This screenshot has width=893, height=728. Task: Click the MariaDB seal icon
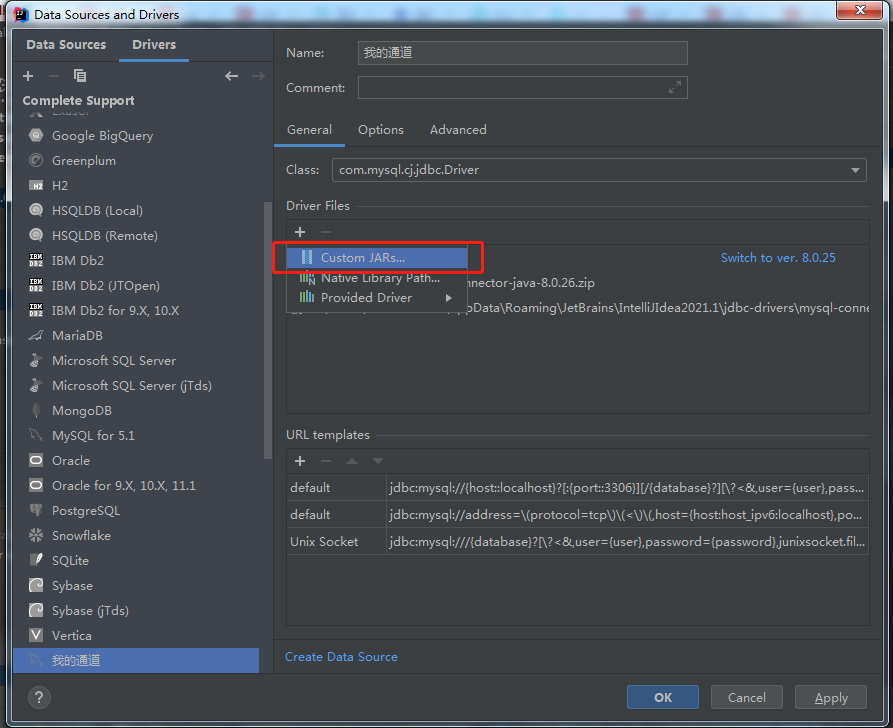click(x=36, y=336)
